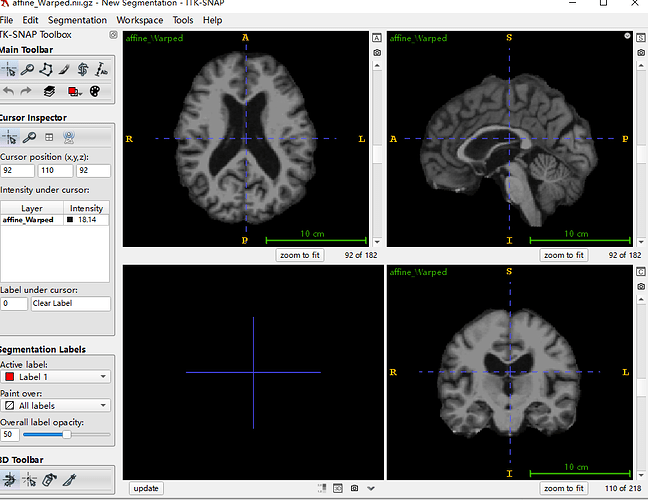This screenshot has height=500, width=648.
Task: Open the Workspace menu
Action: point(139,20)
